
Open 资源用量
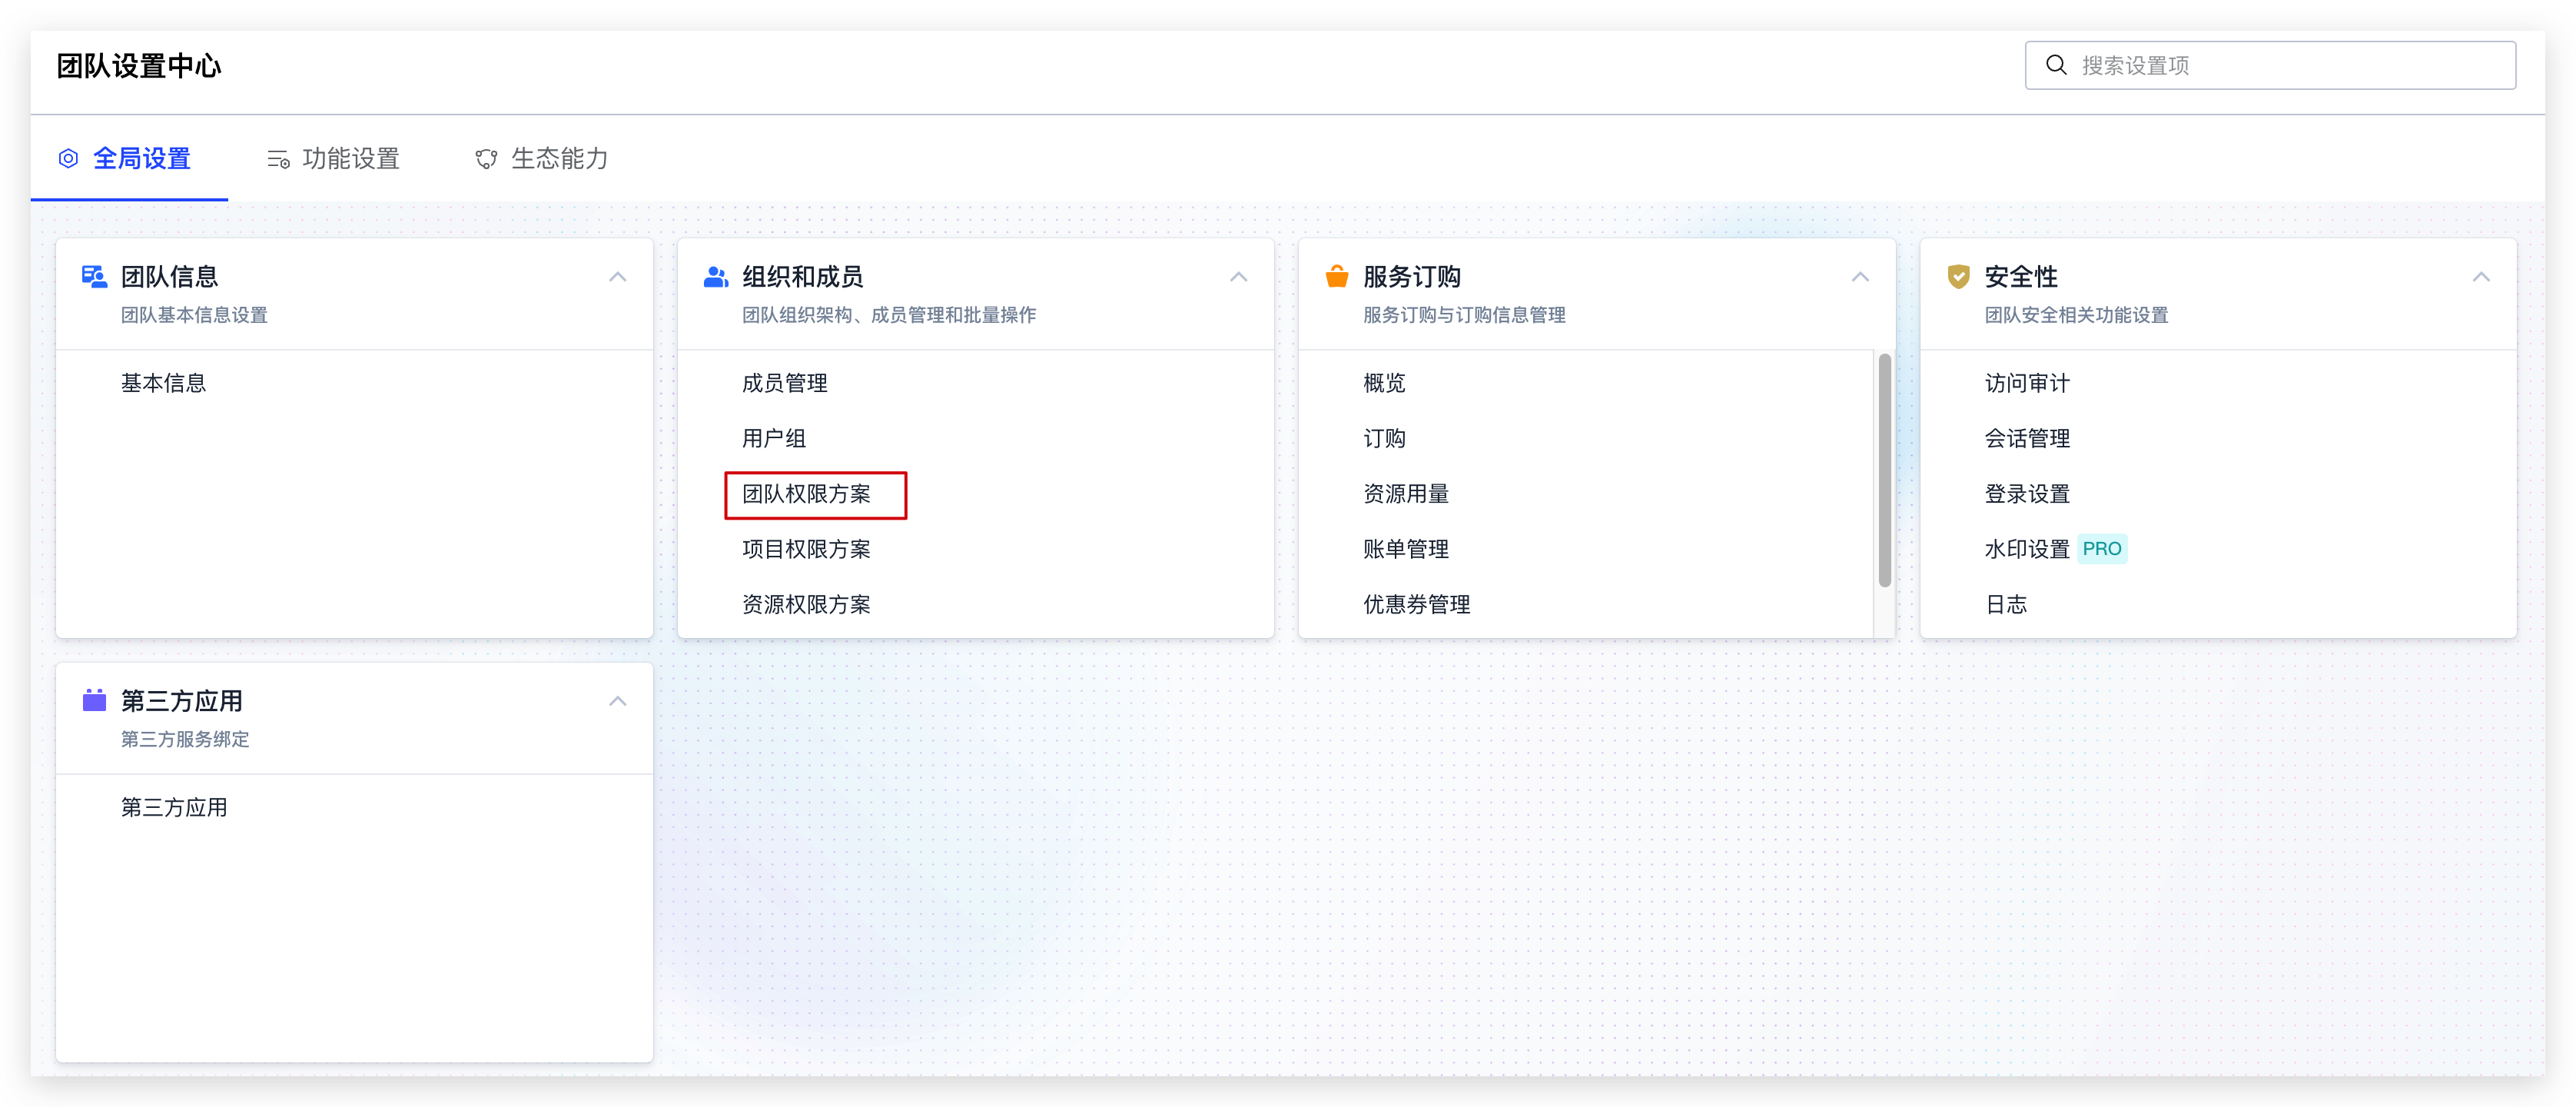[1405, 494]
